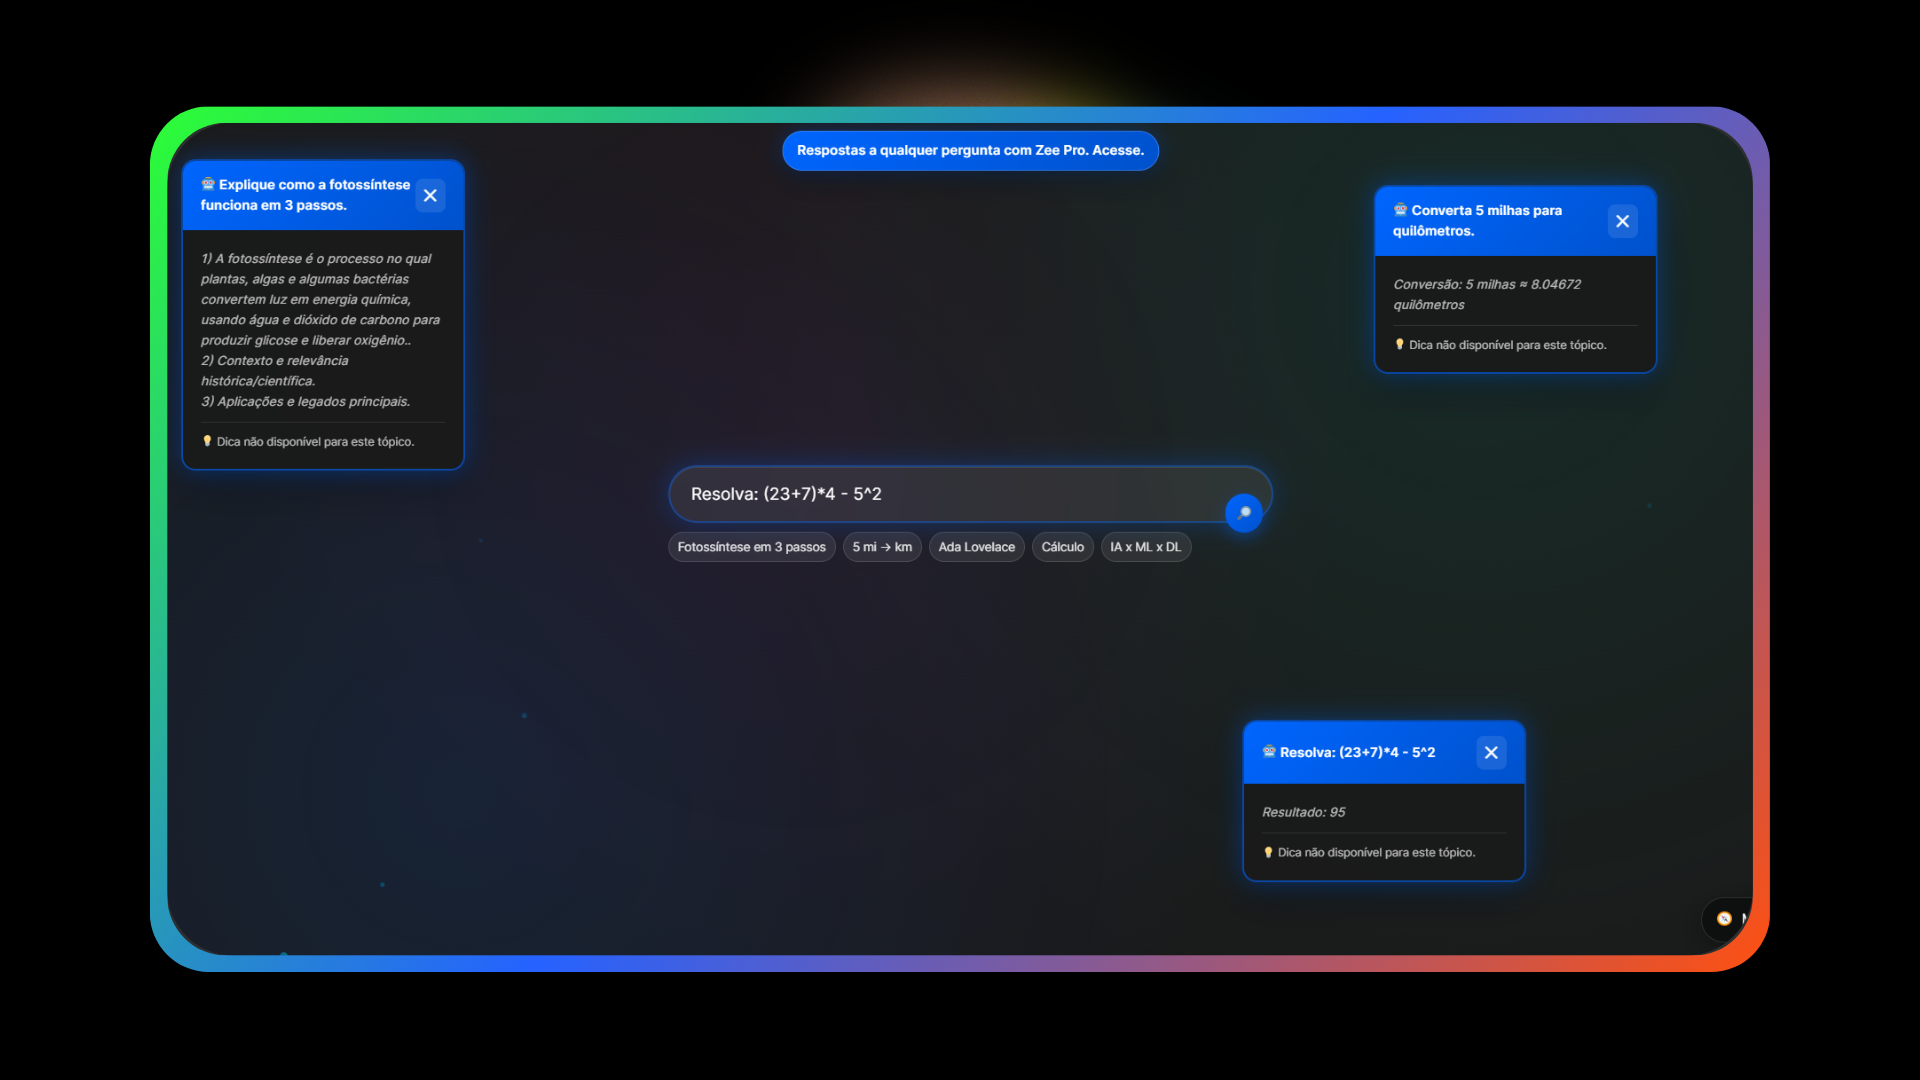Click lightbulb tip icon in Resolva card
This screenshot has height=1080, width=1920.
point(1268,853)
